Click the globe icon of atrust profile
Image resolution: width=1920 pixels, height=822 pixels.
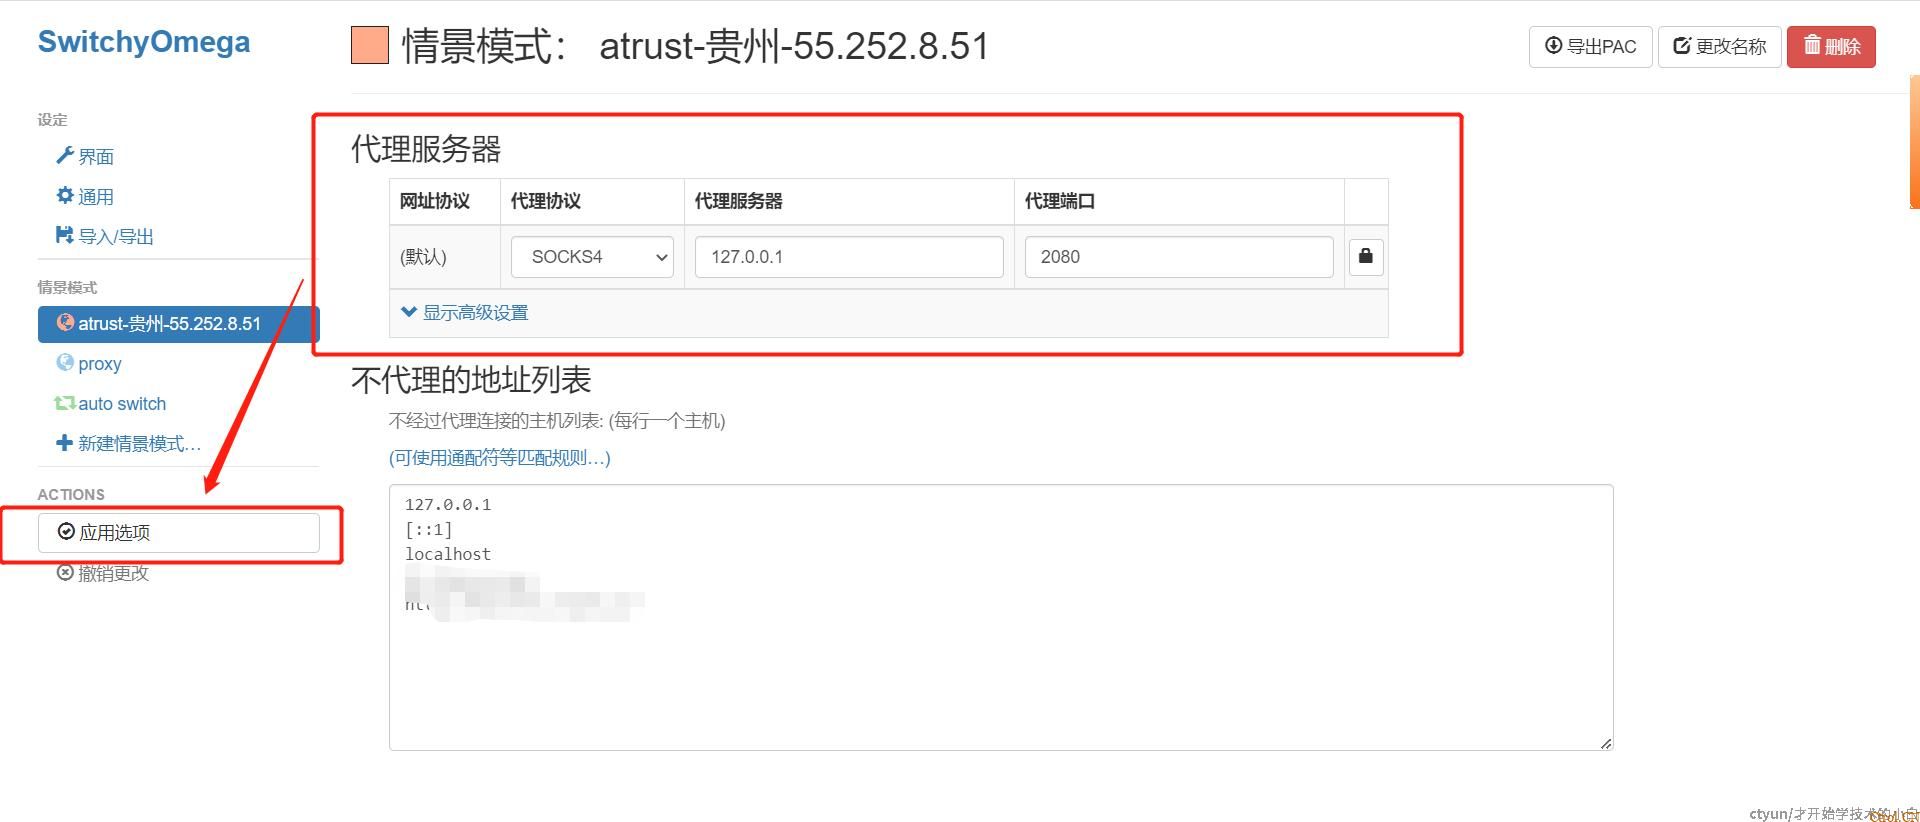tap(65, 322)
